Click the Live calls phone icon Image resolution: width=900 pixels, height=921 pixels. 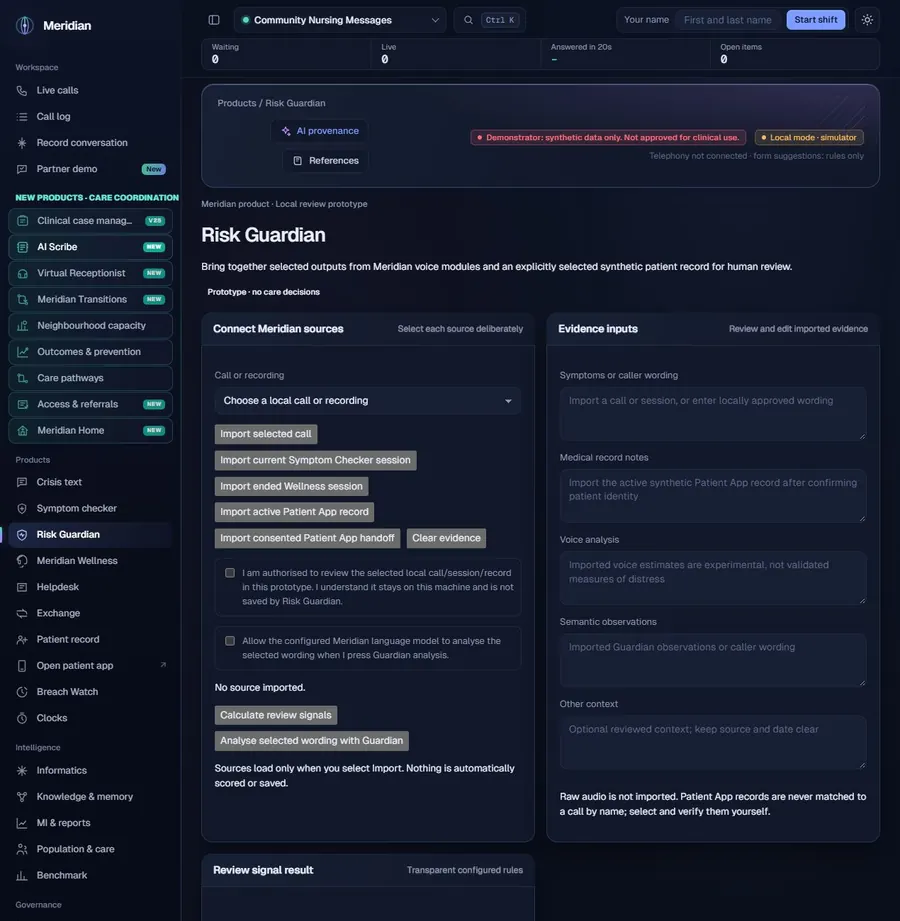click(22, 90)
